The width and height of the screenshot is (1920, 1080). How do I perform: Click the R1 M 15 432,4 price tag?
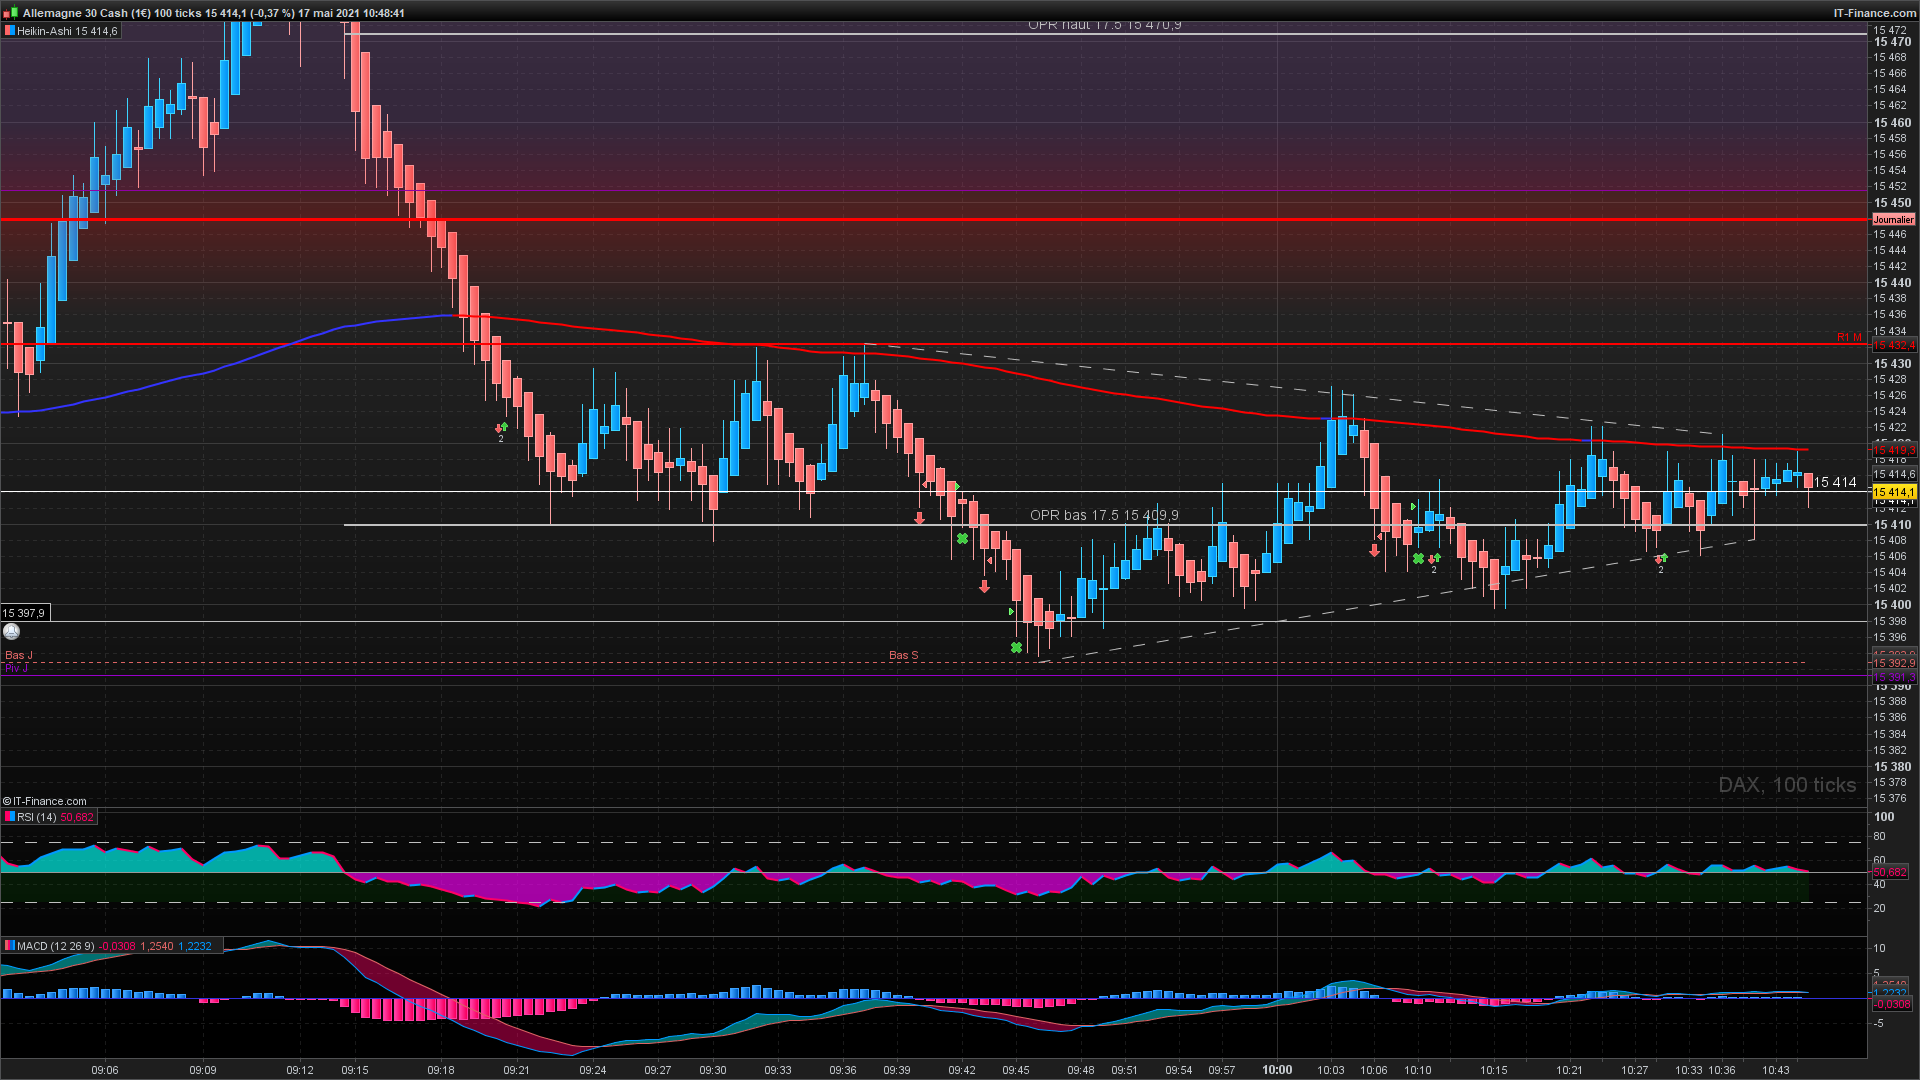click(x=1893, y=345)
